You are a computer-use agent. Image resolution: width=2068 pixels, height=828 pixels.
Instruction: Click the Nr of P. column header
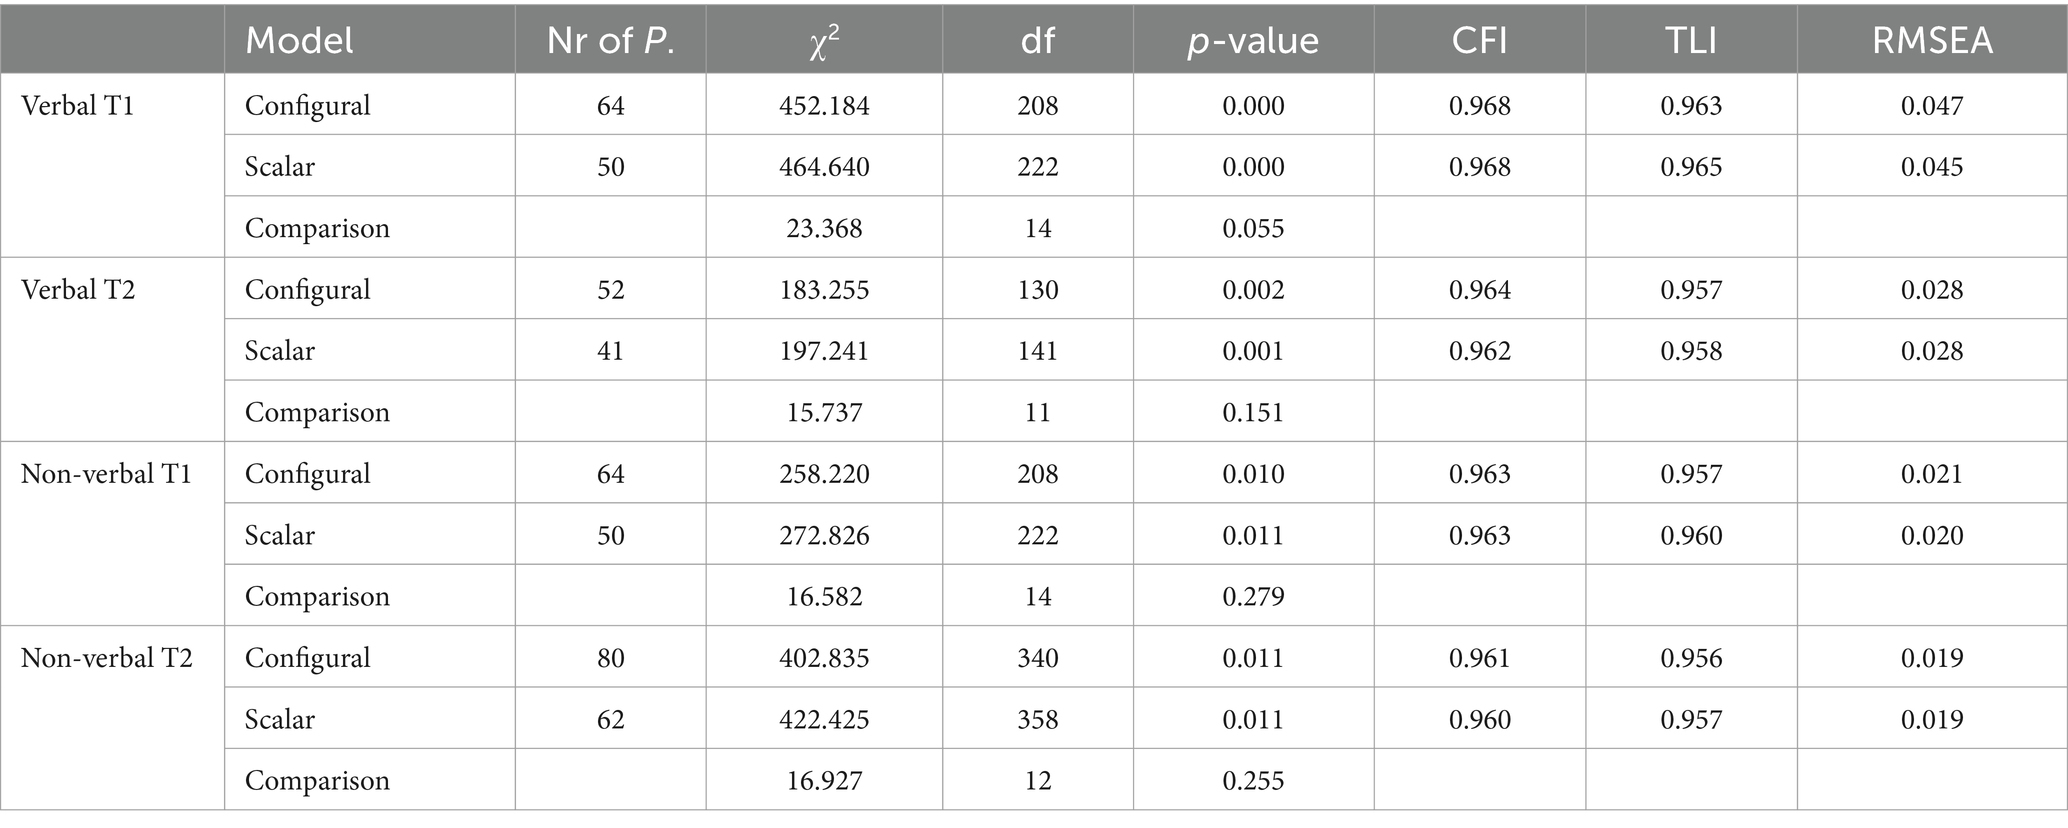[610, 40]
